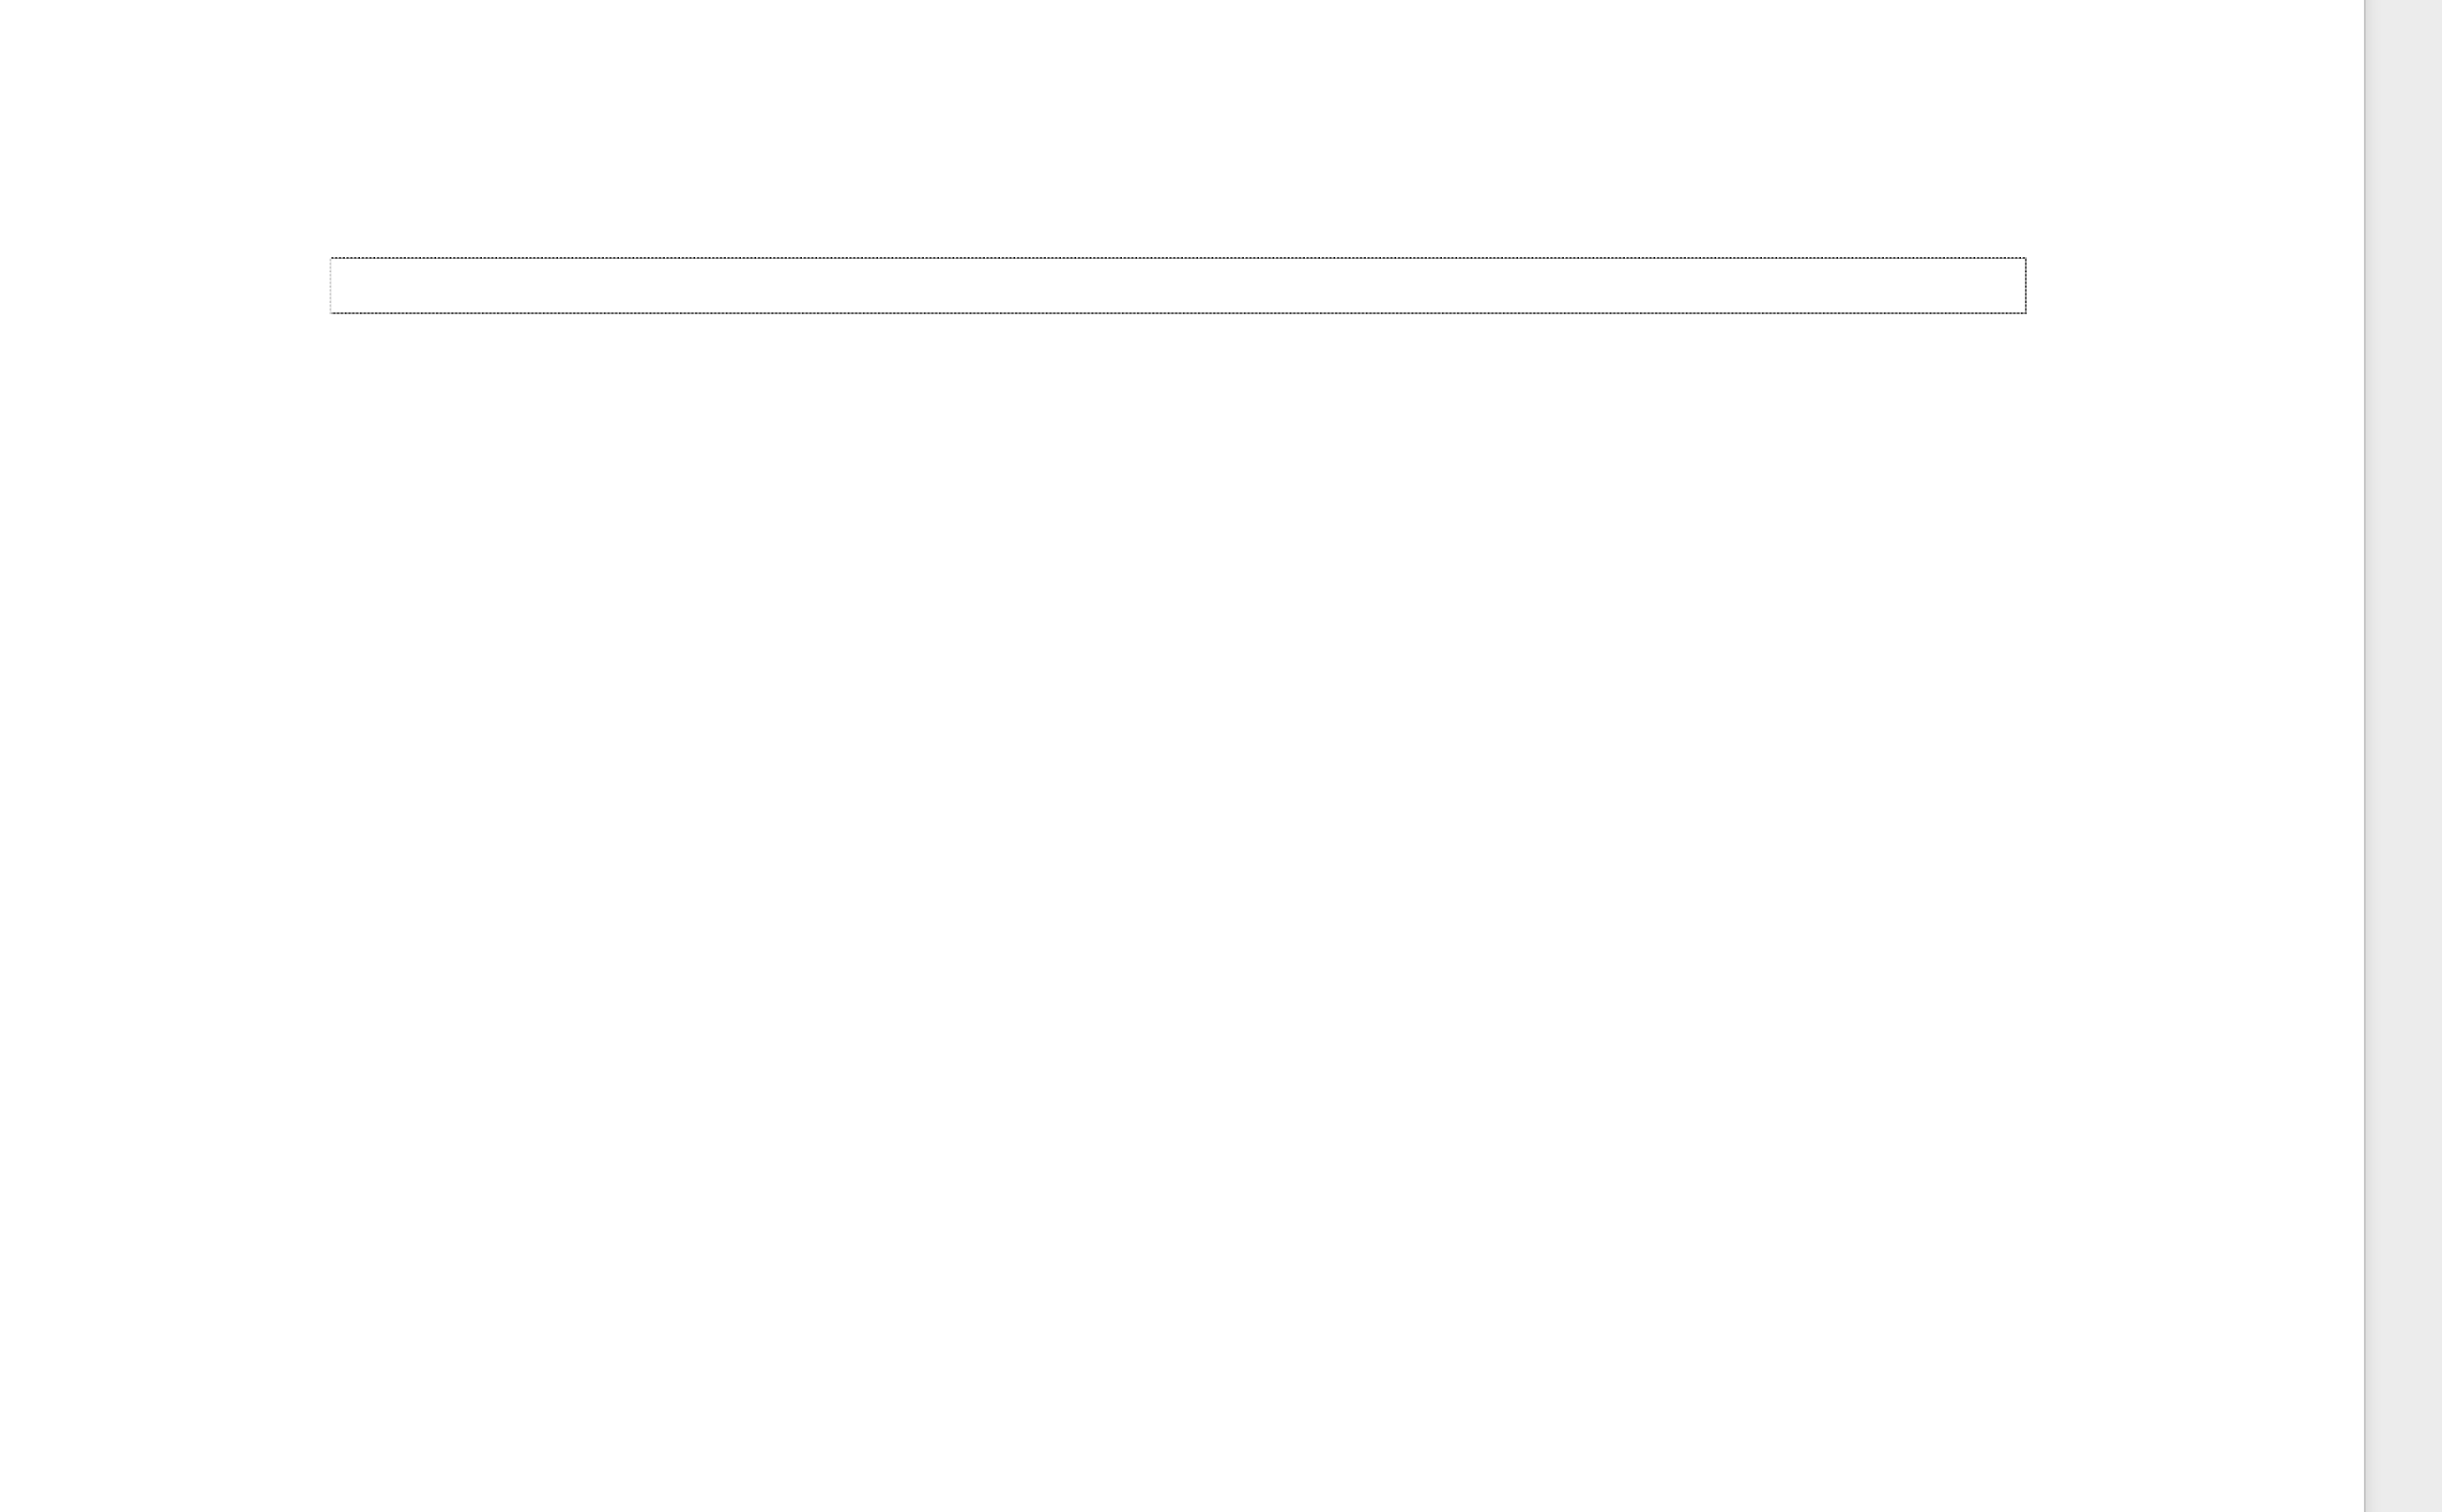Click the right edge of the dotted frame
Viewport: 2442px width, 1512px height.
point(2026,286)
